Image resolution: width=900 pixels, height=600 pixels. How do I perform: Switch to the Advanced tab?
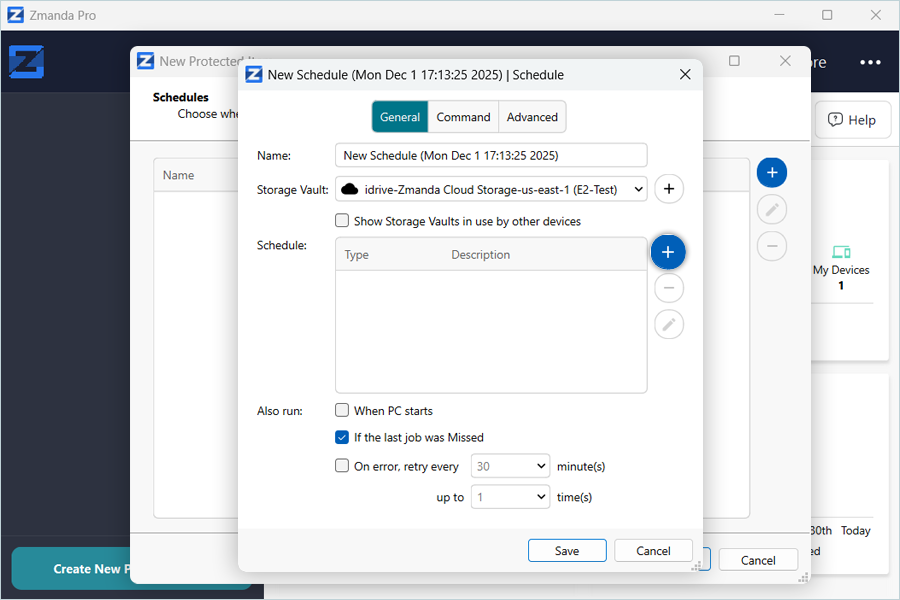(x=532, y=117)
